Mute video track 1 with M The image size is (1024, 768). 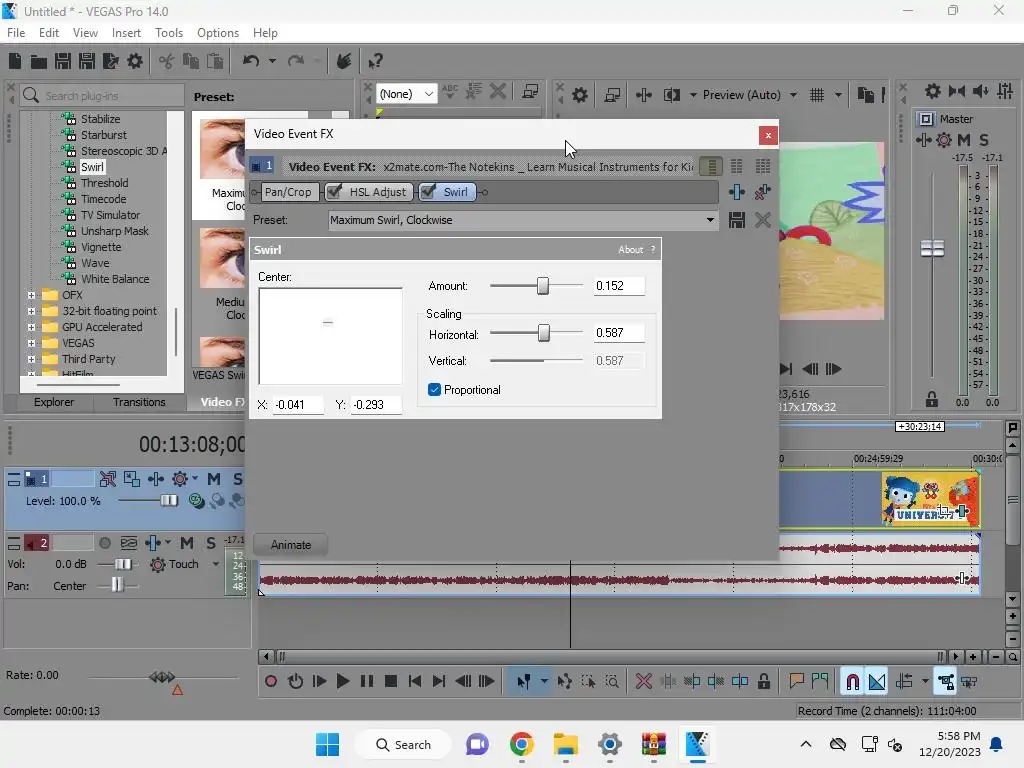pyautogui.click(x=214, y=479)
